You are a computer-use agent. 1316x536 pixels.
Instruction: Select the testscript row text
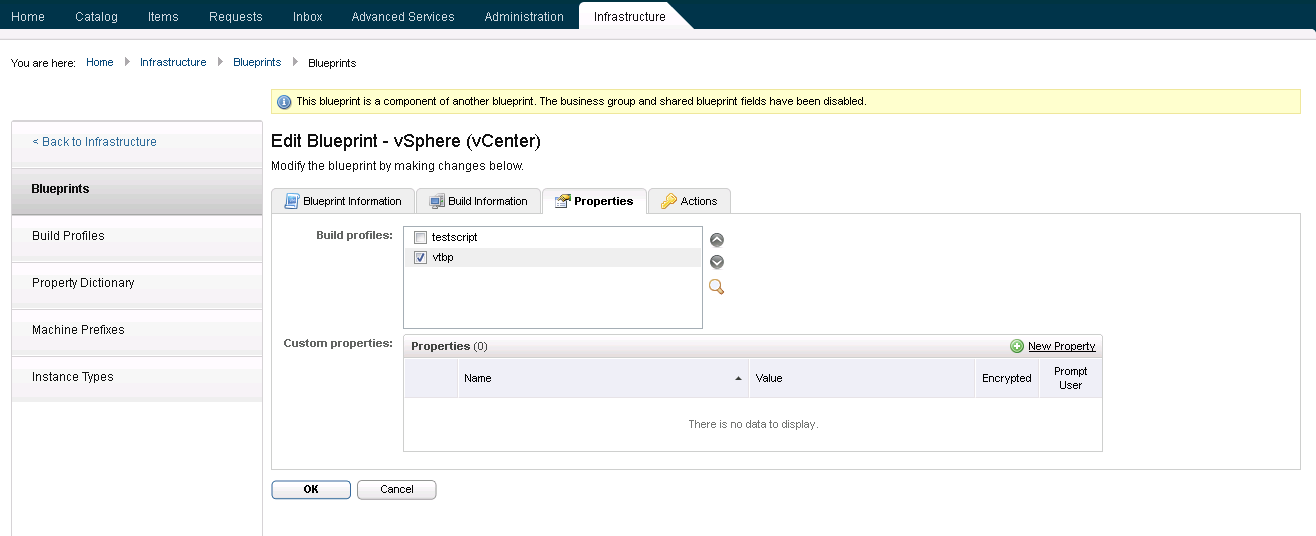pos(455,238)
